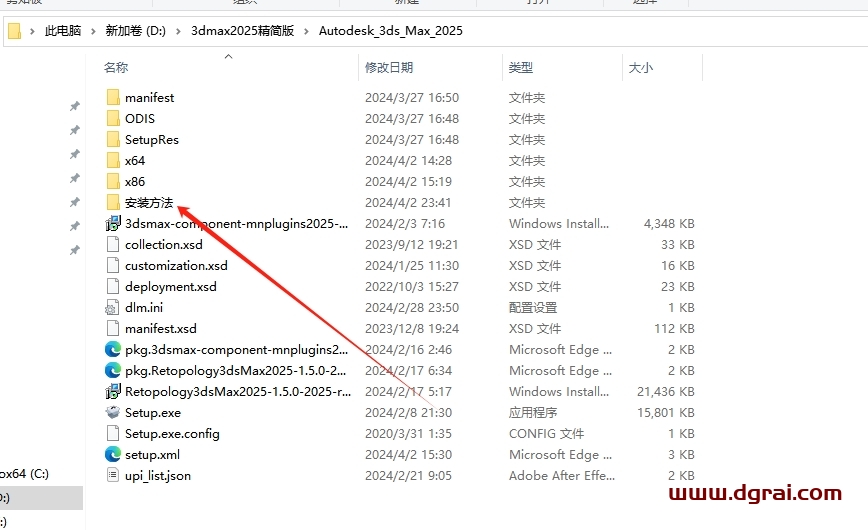
Task: Click the 15,801 KB size cell
Action: tap(666, 413)
